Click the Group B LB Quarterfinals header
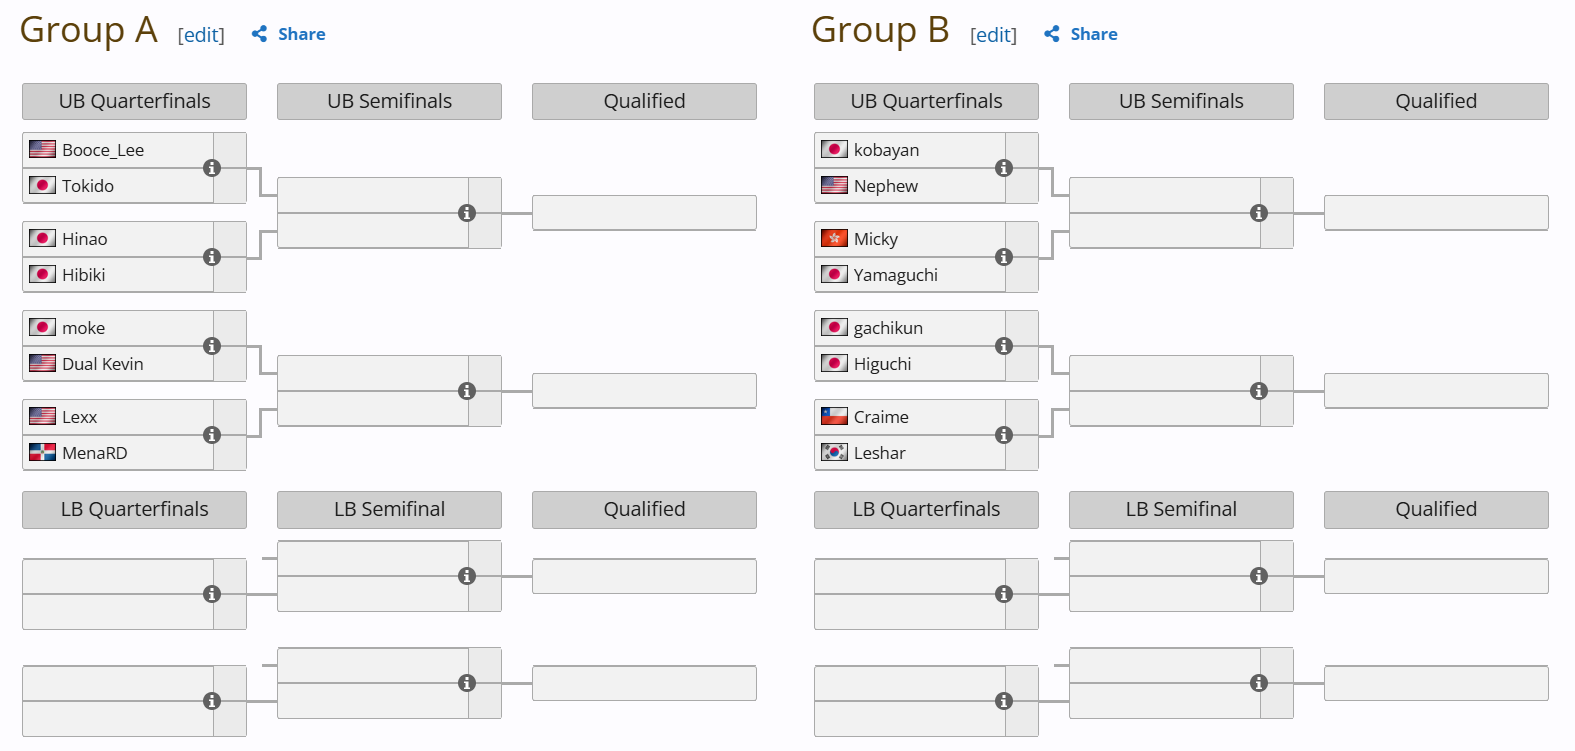Screen dimensions: 1575x751 926,509
